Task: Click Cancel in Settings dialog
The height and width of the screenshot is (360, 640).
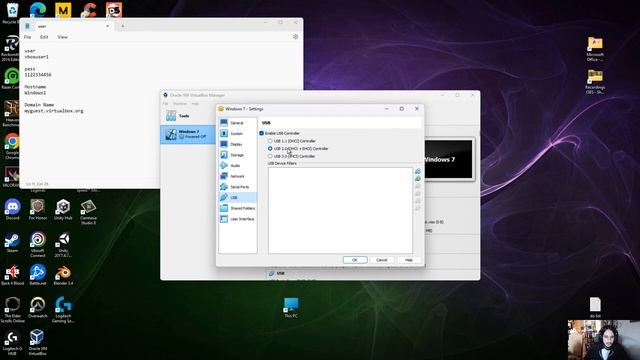Action: (x=382, y=260)
